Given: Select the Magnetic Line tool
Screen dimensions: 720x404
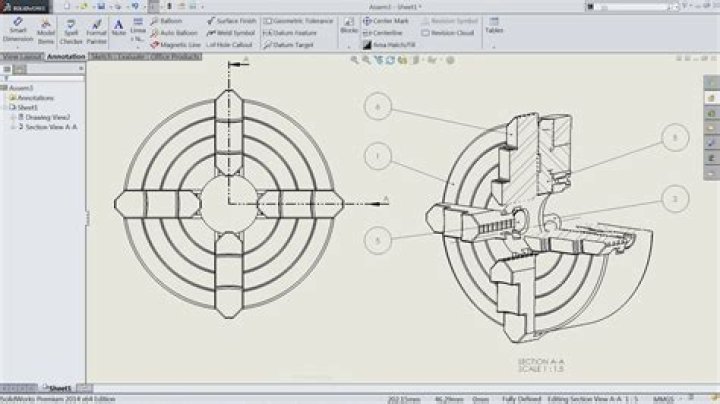Looking at the screenshot, I should pos(175,45).
